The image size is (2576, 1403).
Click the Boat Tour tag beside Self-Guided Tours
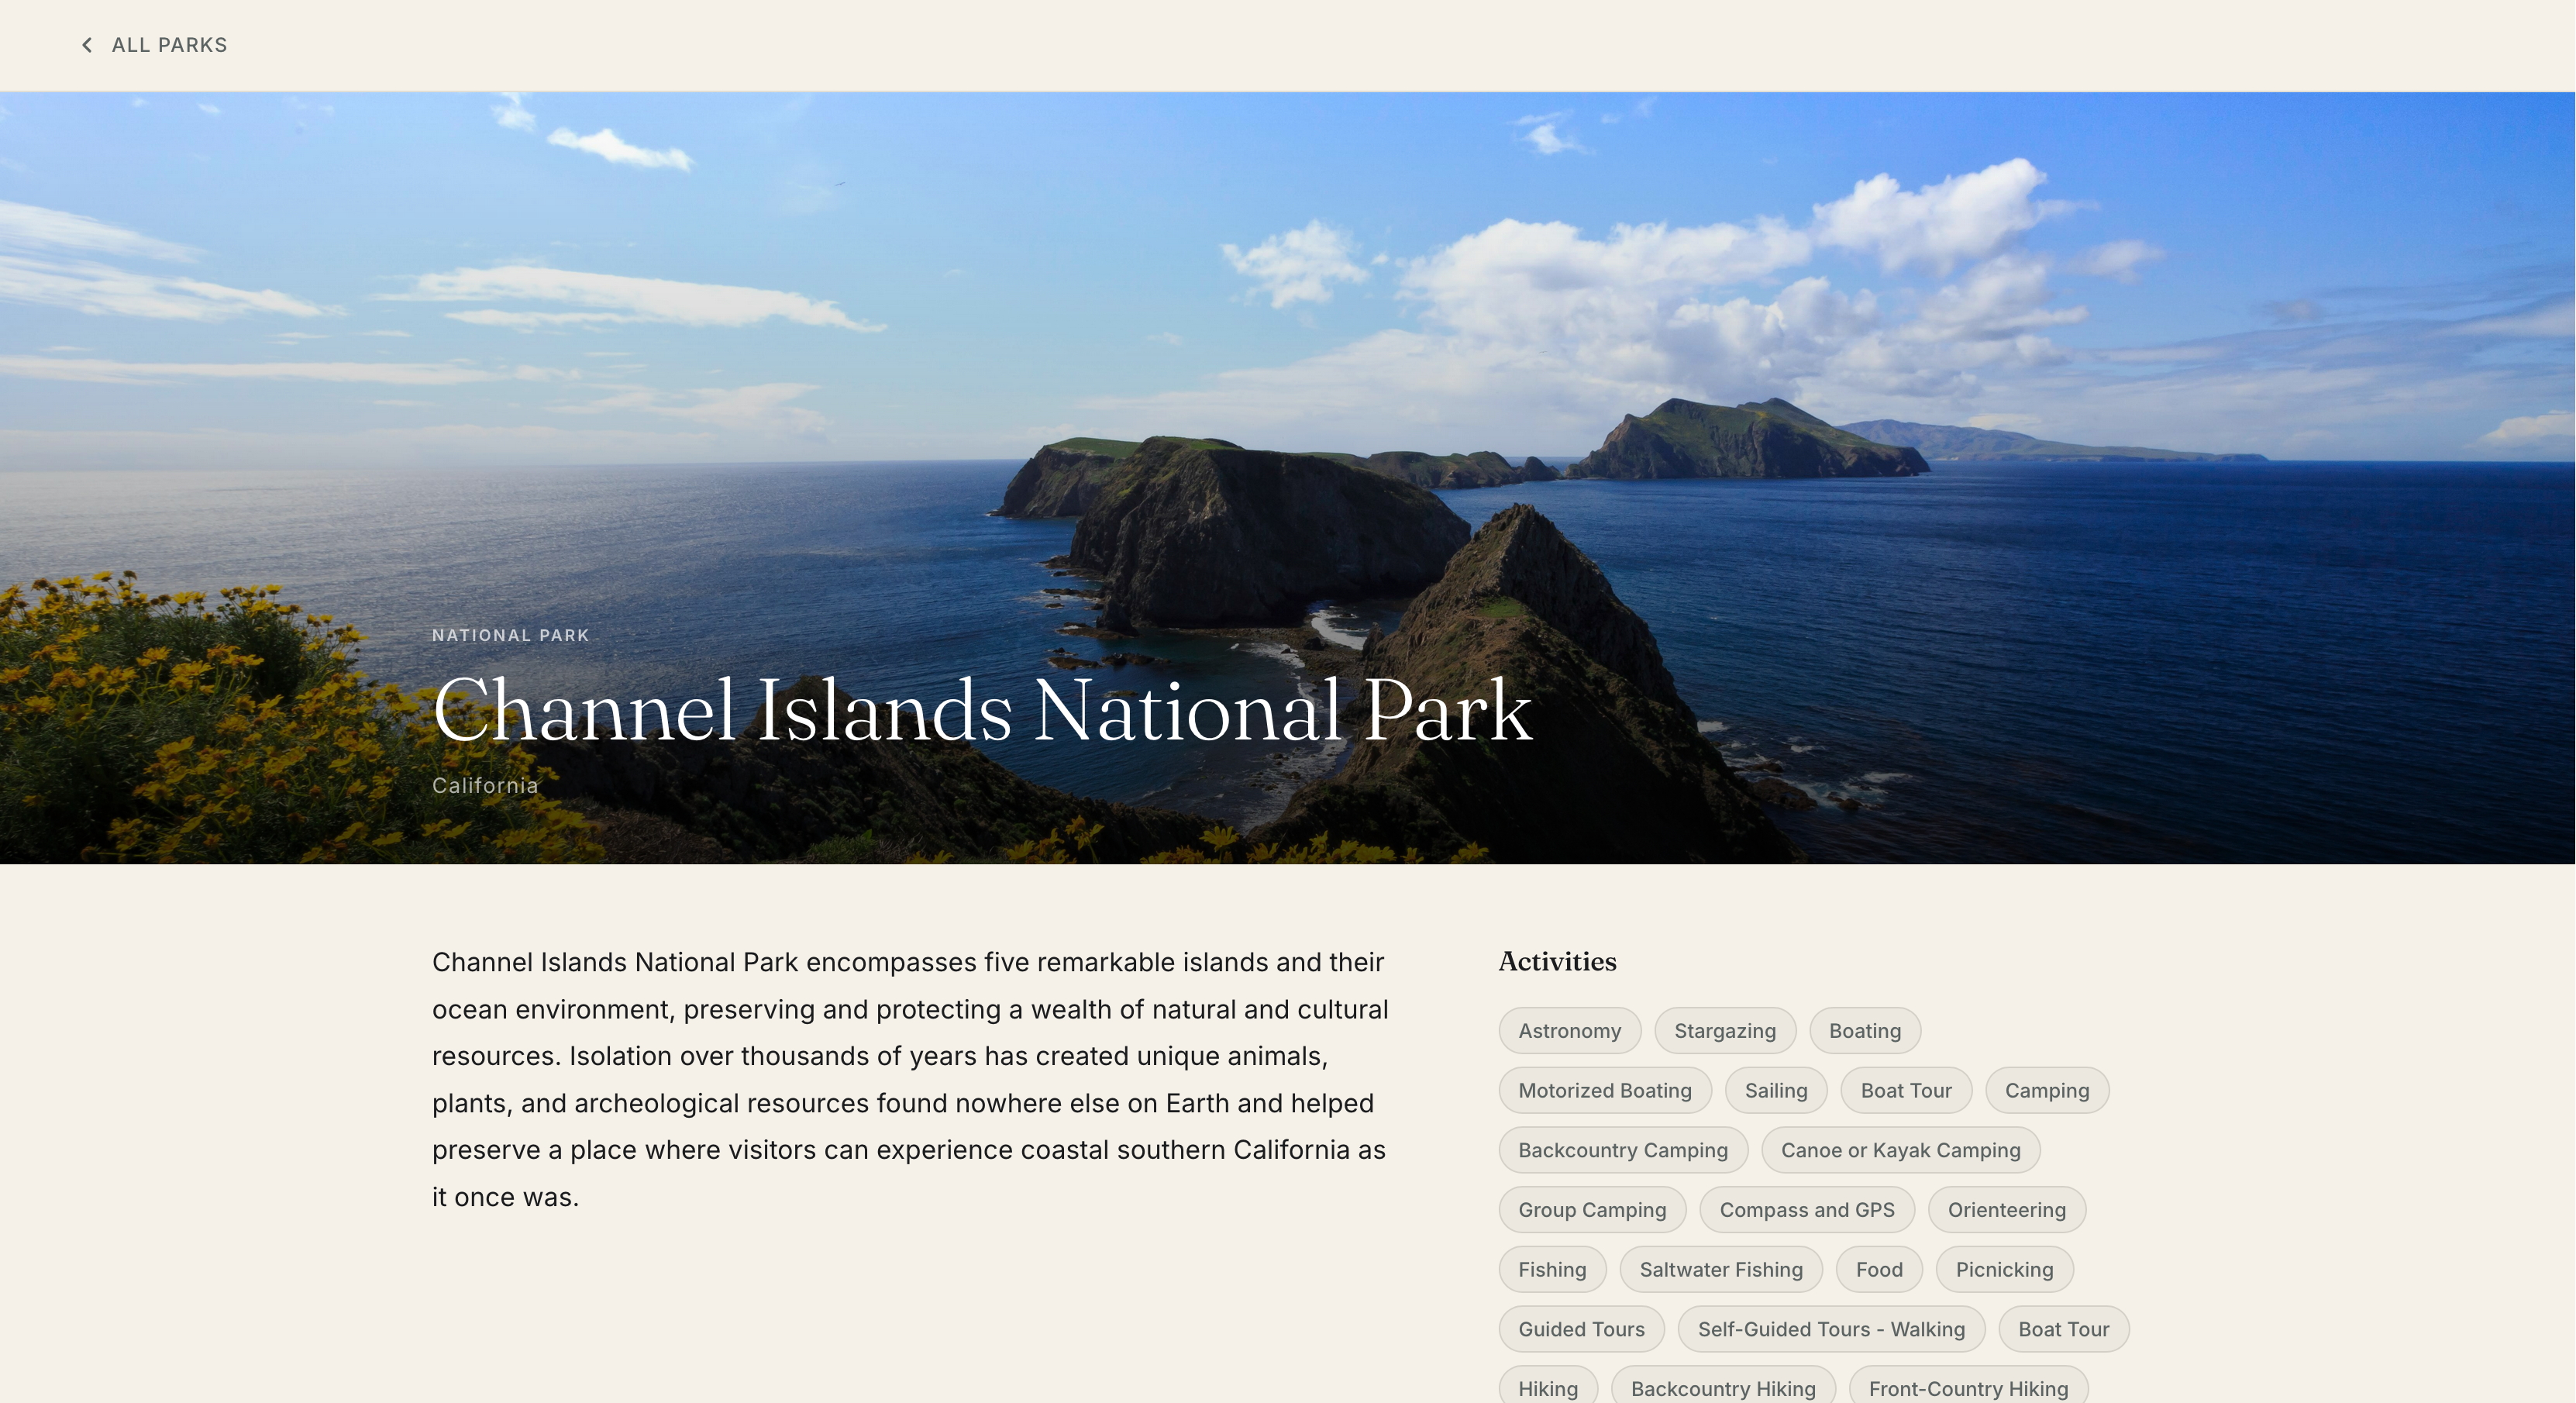pos(2063,1329)
